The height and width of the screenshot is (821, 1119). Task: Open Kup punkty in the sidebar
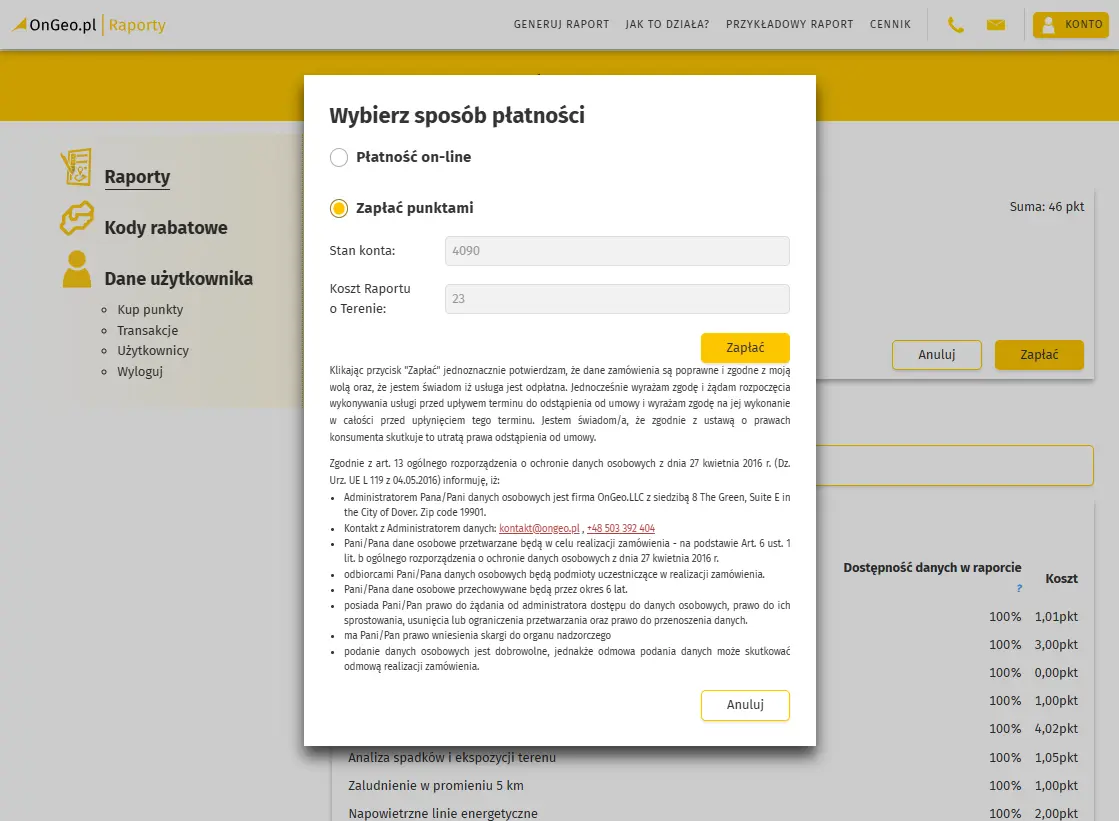coord(150,310)
